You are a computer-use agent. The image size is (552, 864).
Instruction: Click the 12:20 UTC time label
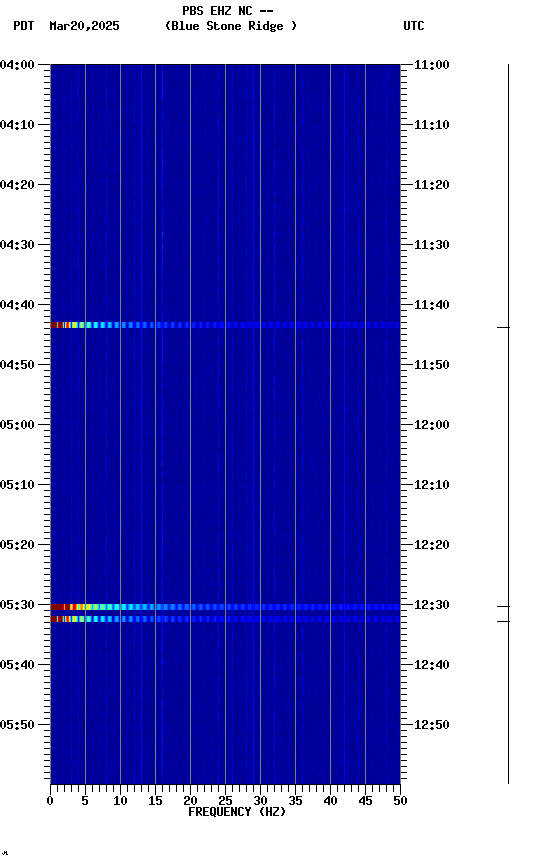[432, 545]
